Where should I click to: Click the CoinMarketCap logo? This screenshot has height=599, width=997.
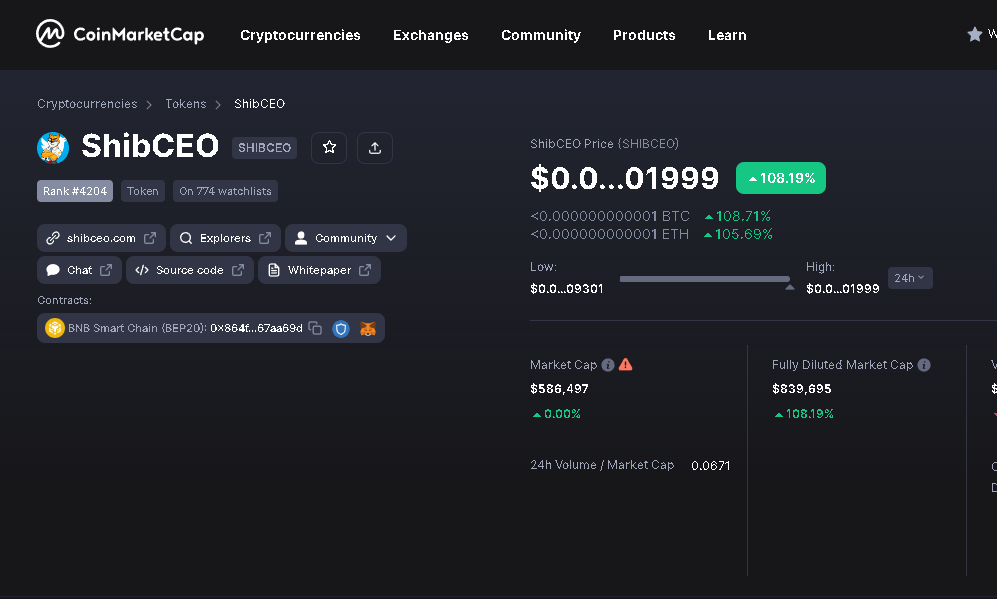coord(120,33)
